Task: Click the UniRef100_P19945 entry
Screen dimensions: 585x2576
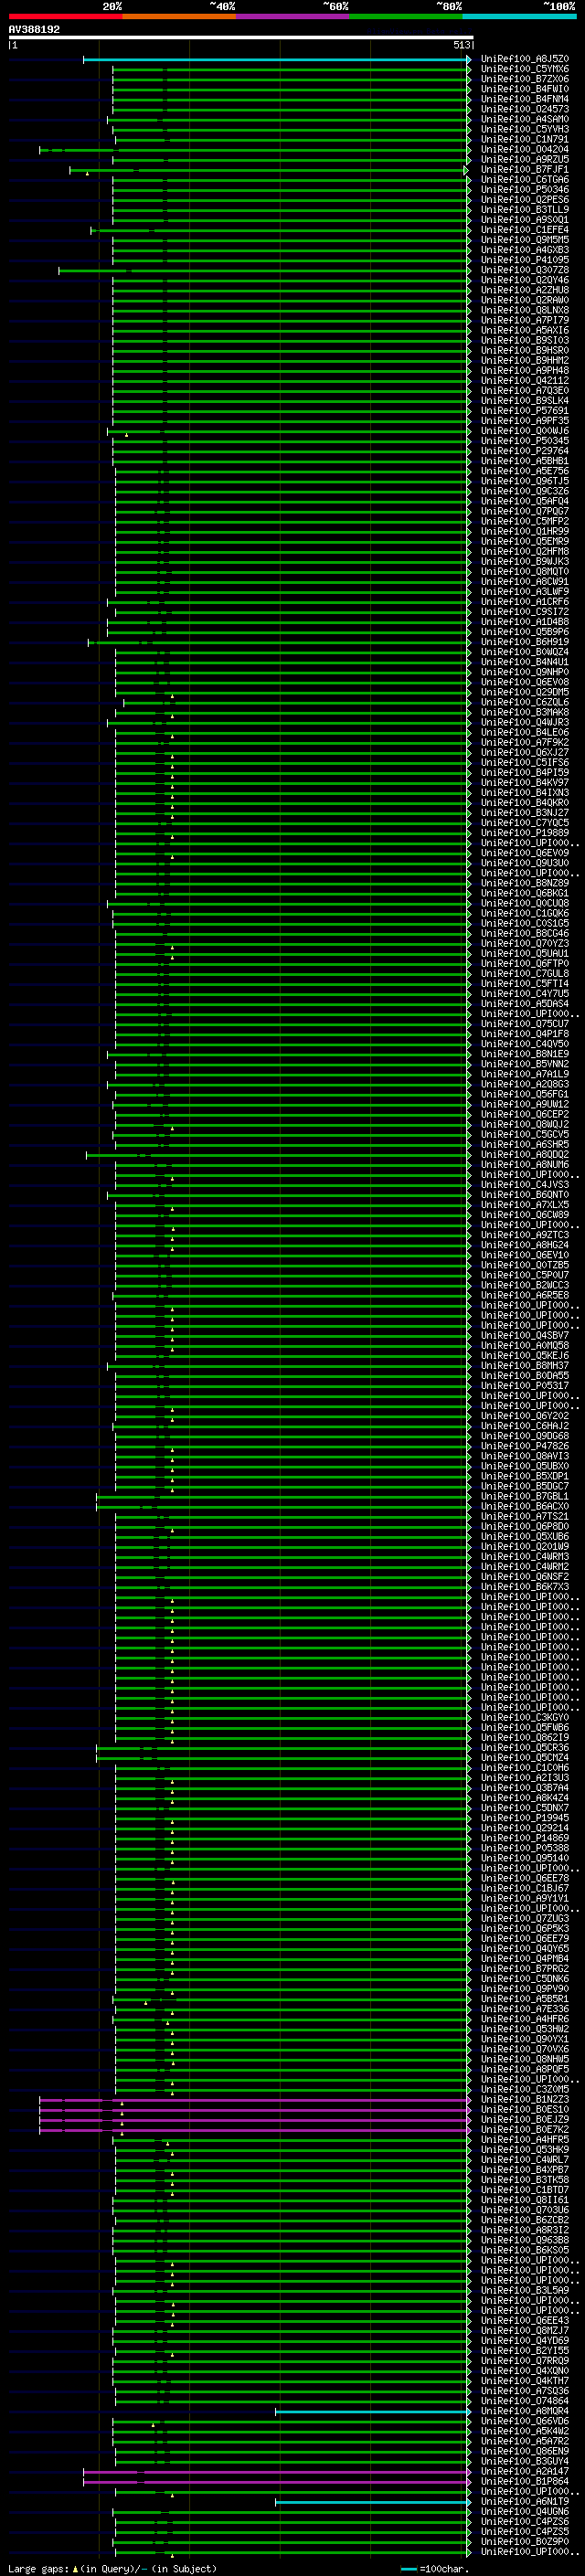Action: pyautogui.click(x=525, y=1818)
